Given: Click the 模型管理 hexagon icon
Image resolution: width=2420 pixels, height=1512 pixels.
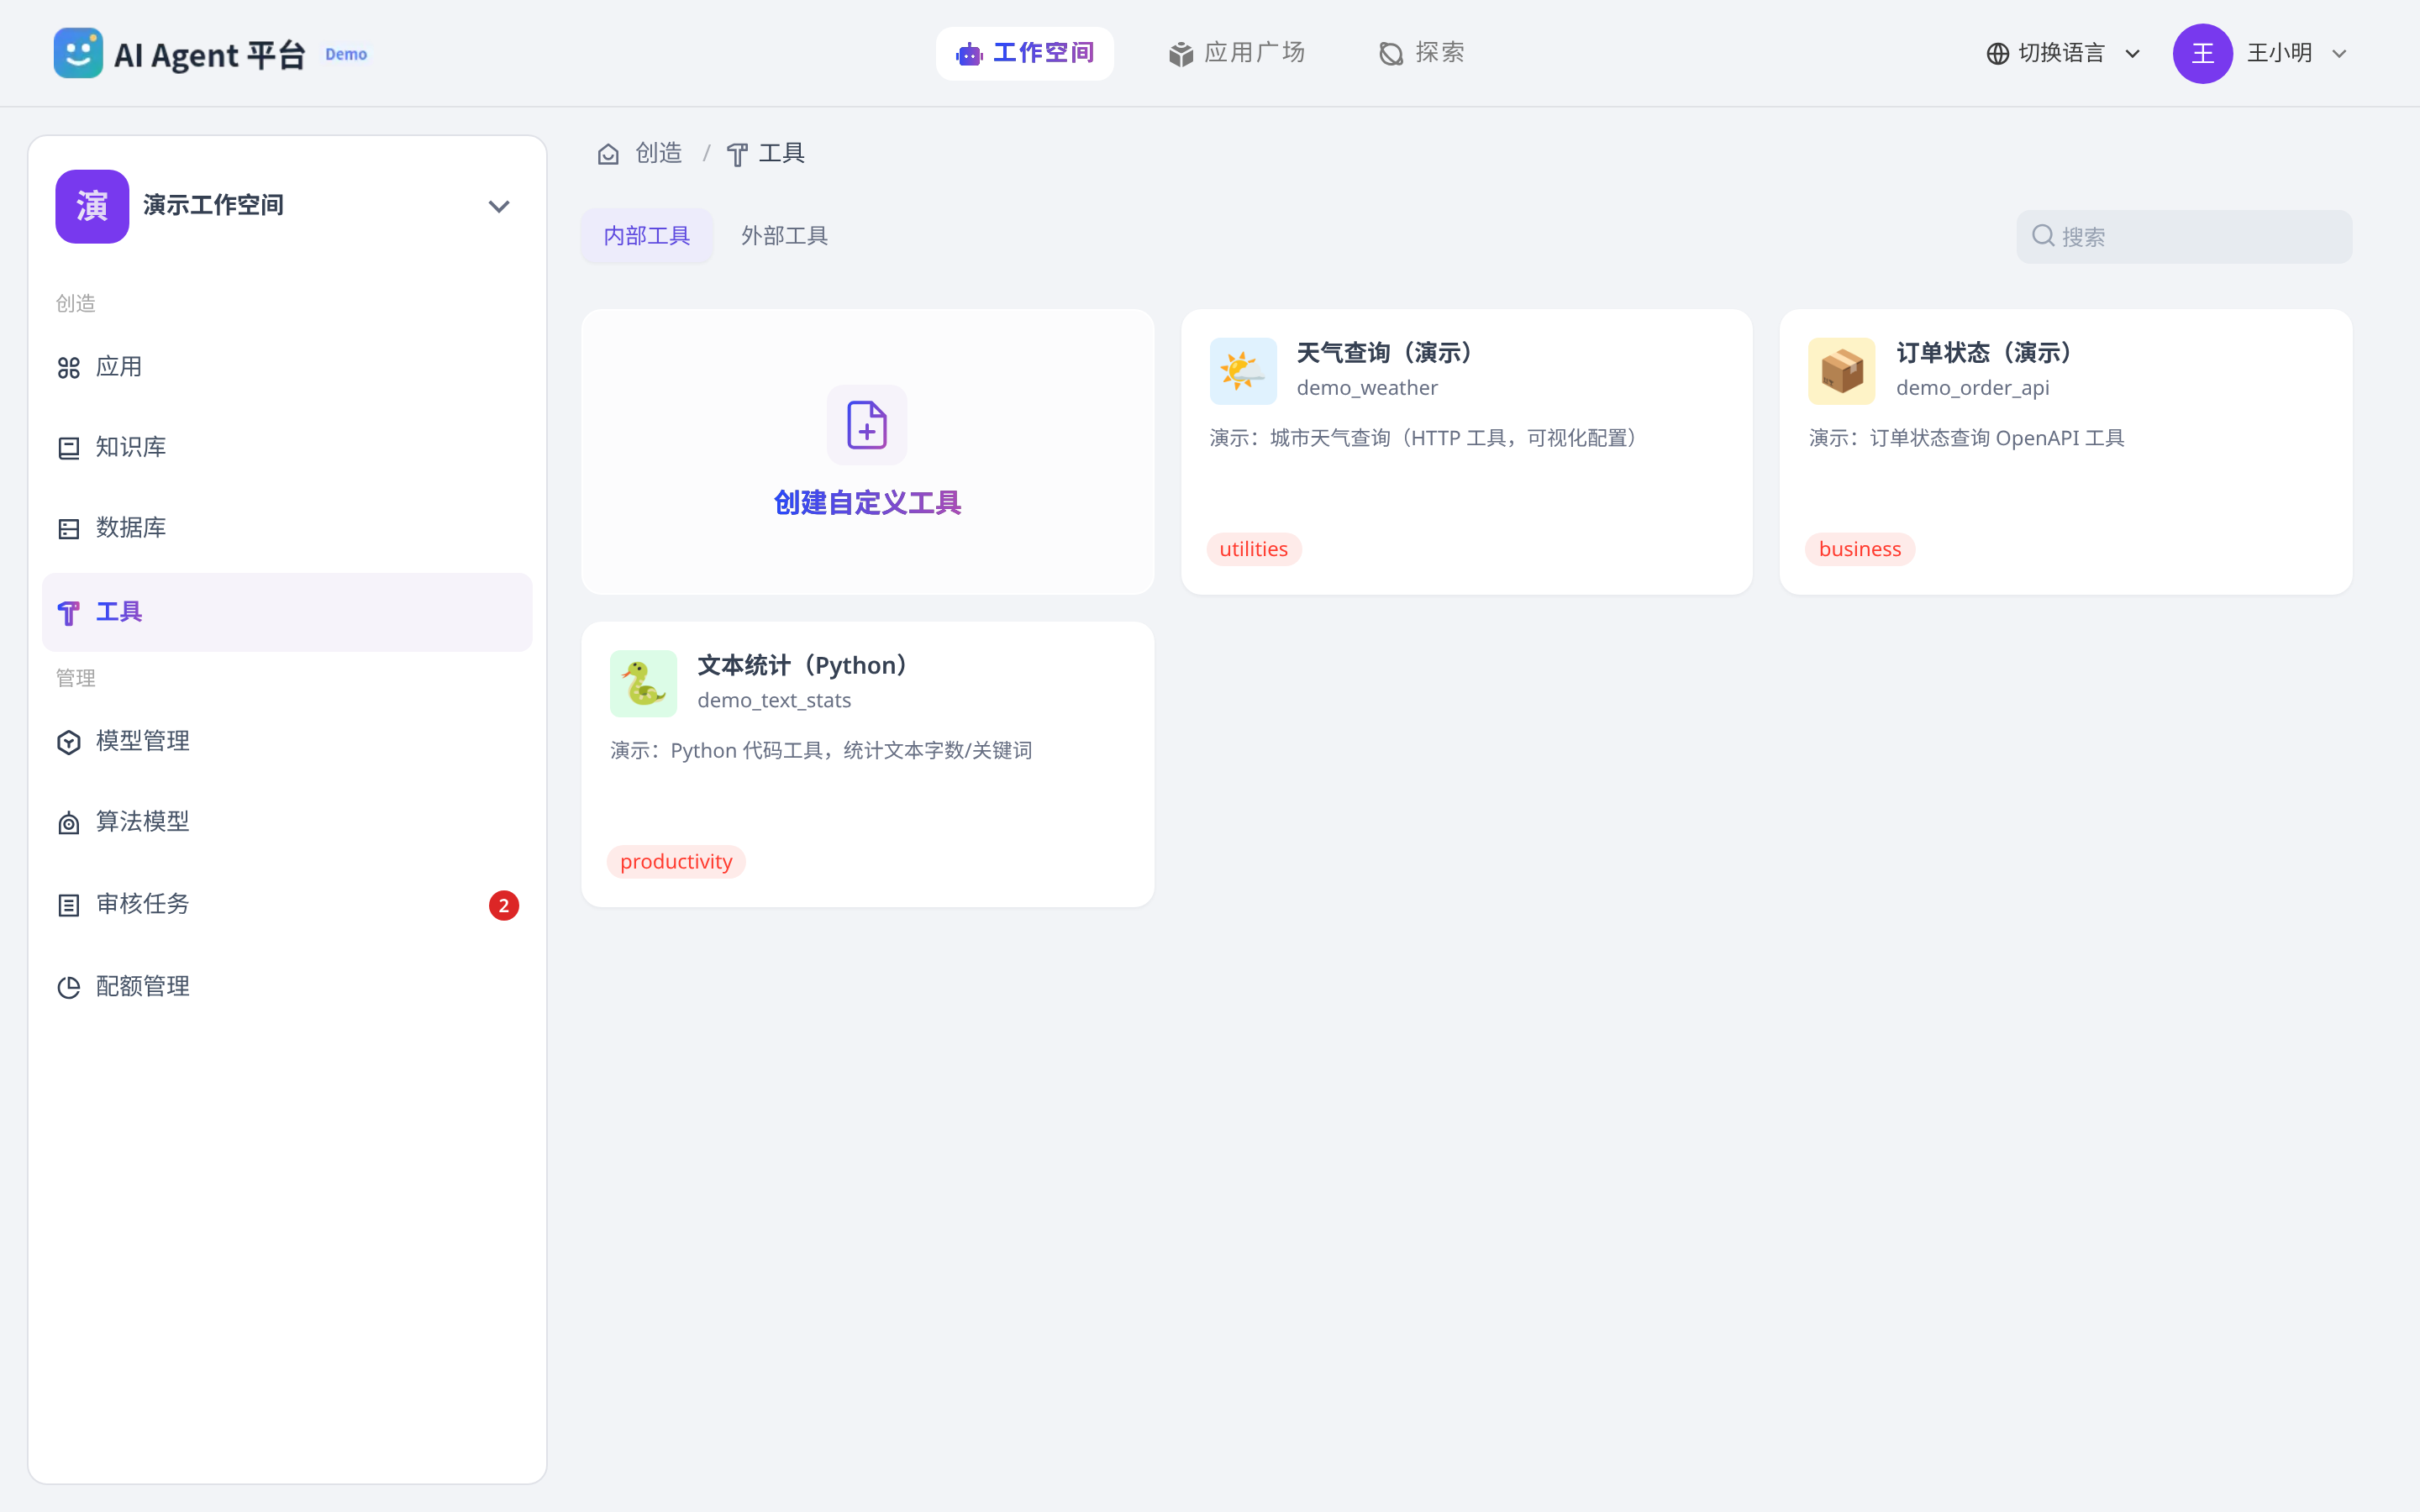Looking at the screenshot, I should 69,742.
